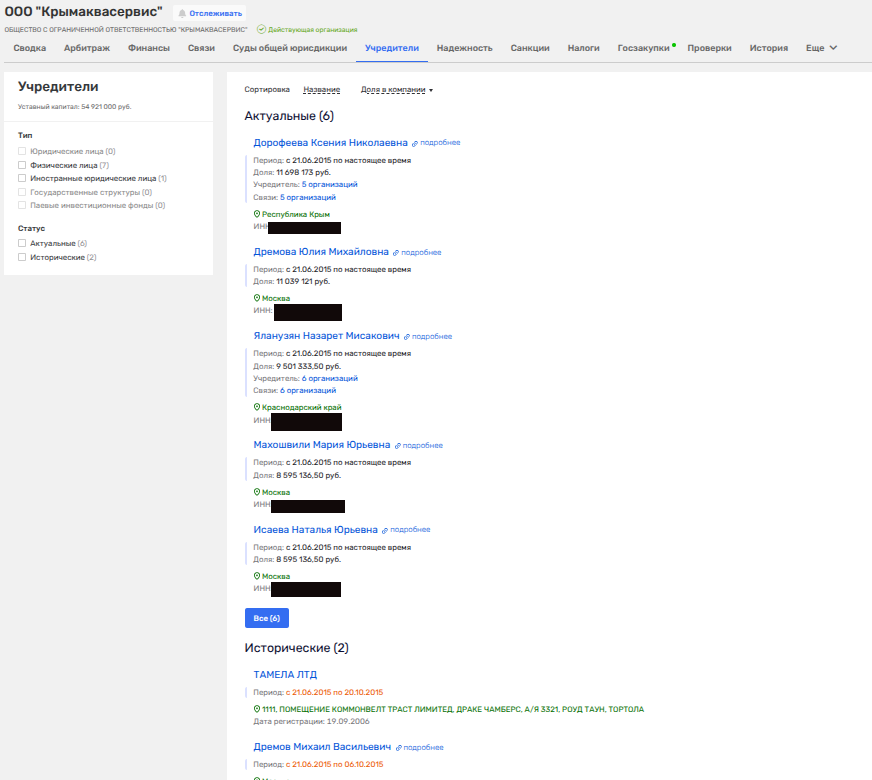Tick the Исторические status checkbox
The image size is (872, 780).
[x=22, y=257]
